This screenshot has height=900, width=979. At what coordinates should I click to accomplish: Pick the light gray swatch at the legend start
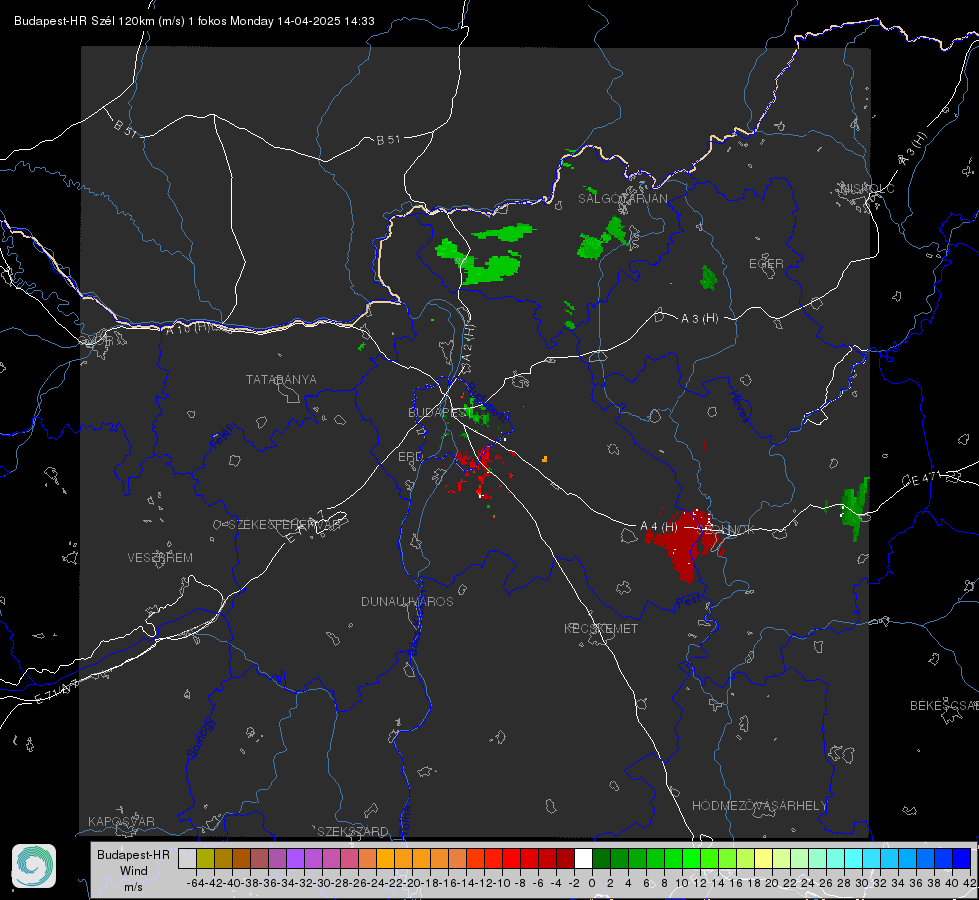click(x=187, y=858)
